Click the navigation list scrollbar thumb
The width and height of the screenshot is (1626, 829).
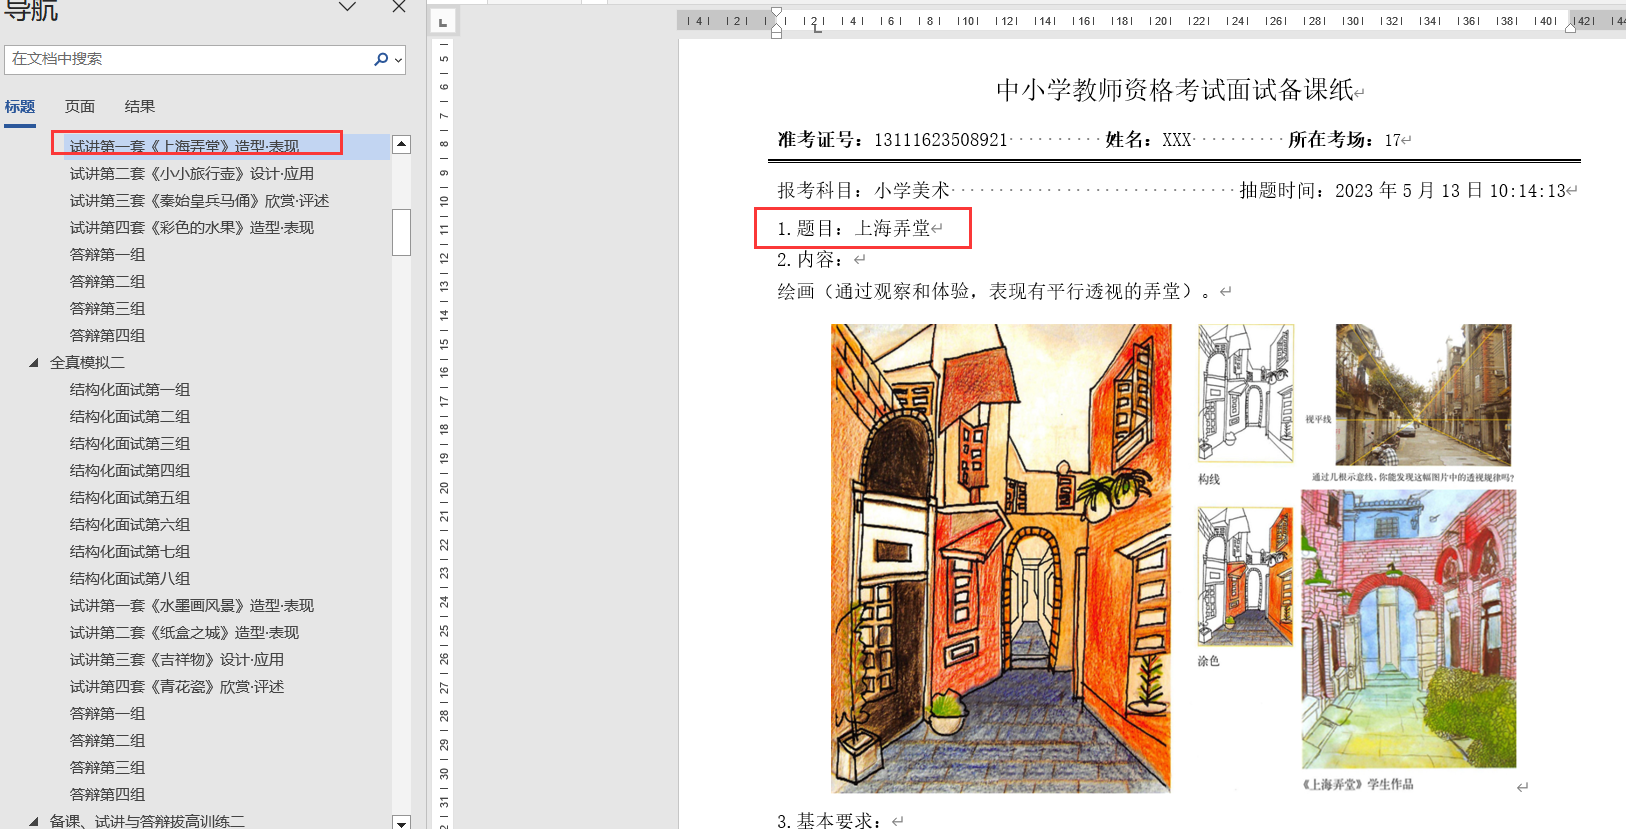[401, 232]
